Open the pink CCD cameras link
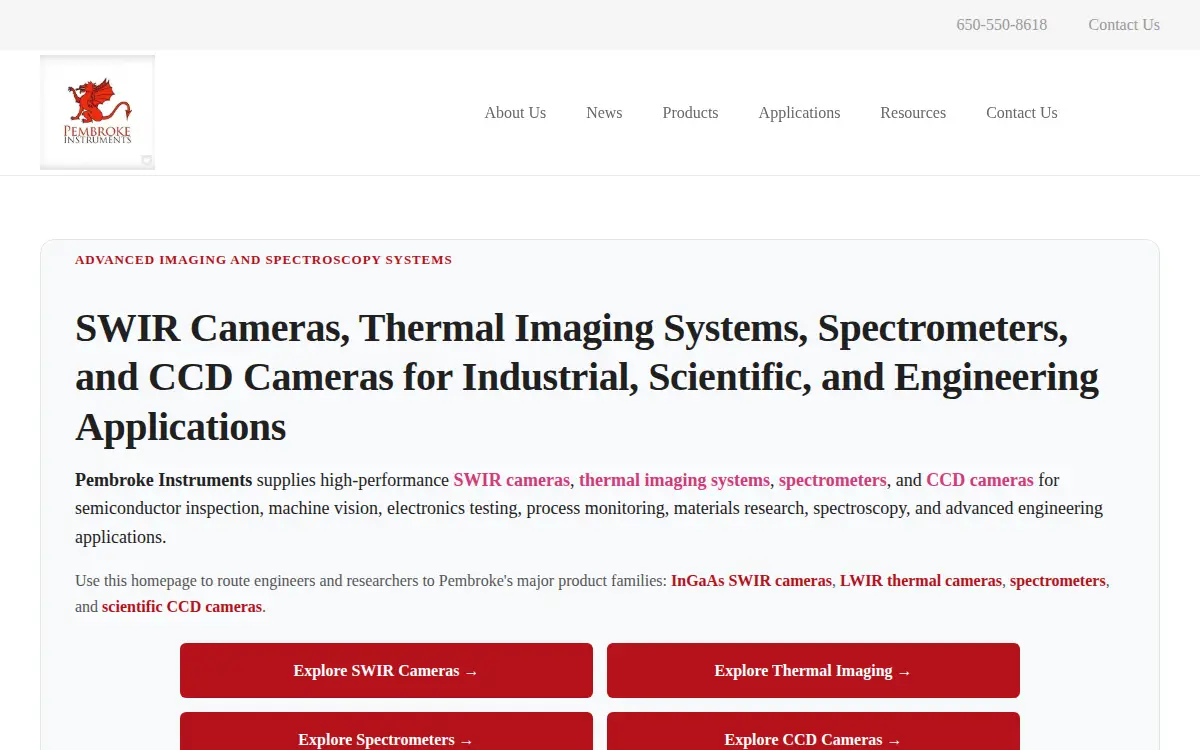This screenshot has height=750, width=1200. click(x=980, y=480)
